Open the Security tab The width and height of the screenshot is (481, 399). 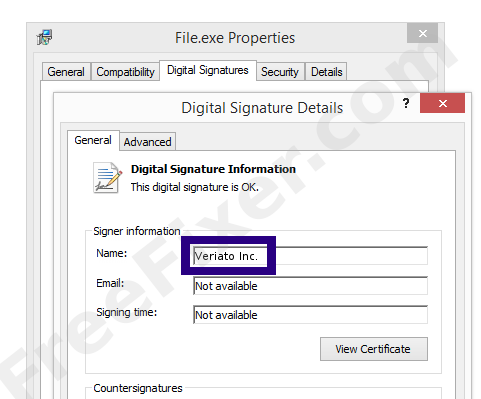click(280, 72)
